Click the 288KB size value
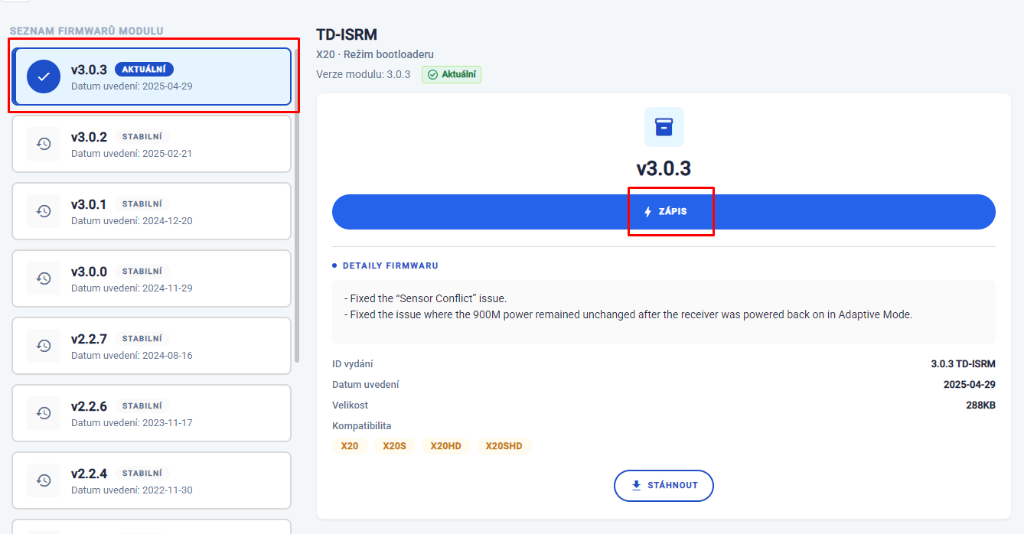Image resolution: width=1024 pixels, height=534 pixels. click(981, 405)
